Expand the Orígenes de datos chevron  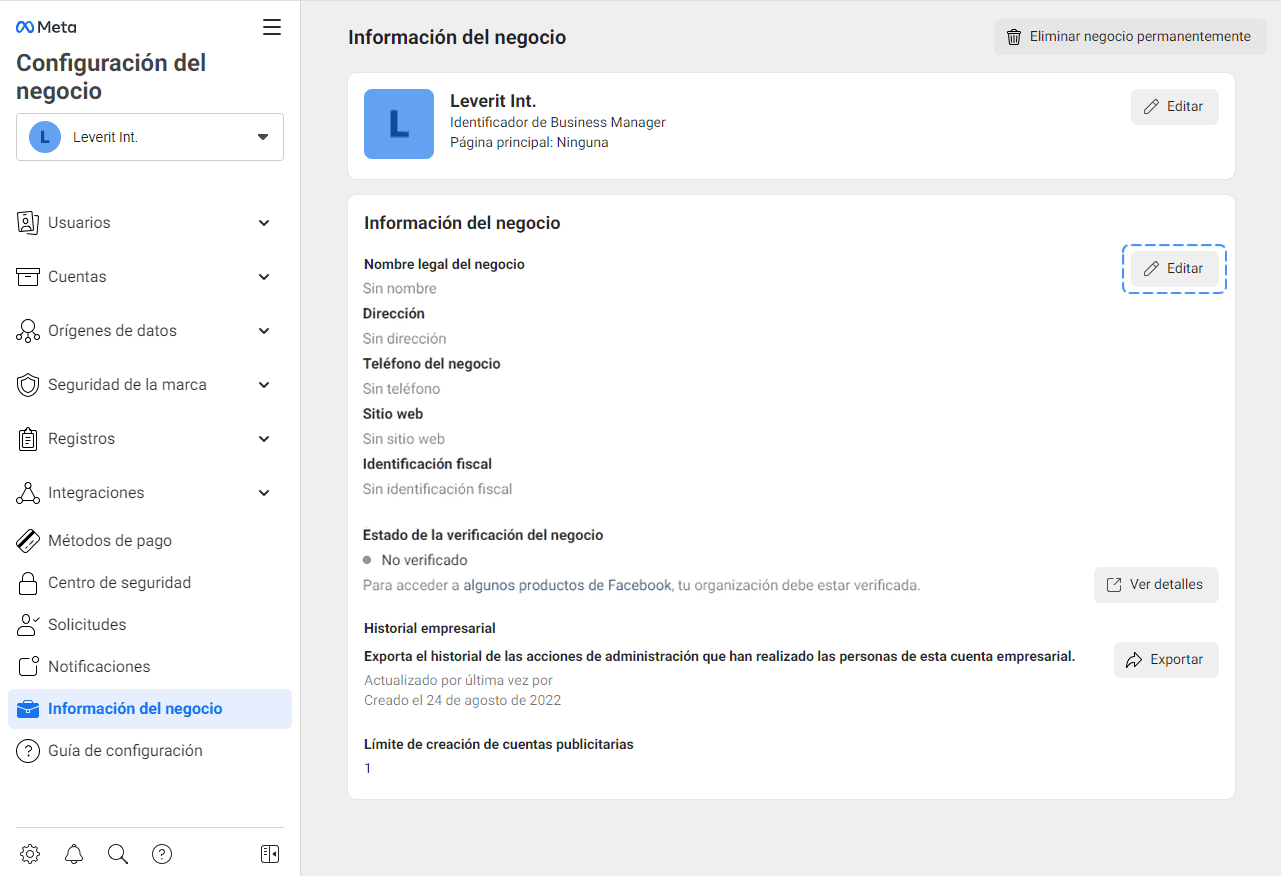pyautogui.click(x=264, y=331)
